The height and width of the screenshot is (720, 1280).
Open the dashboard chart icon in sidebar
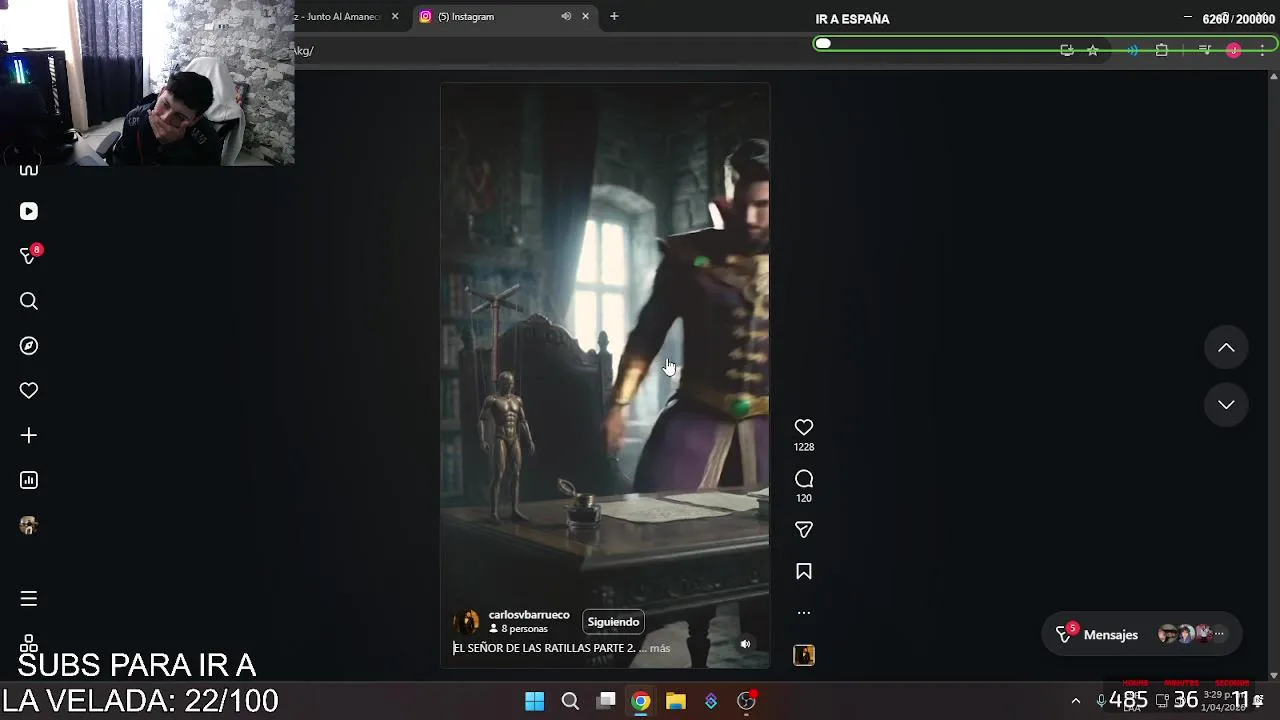29,480
